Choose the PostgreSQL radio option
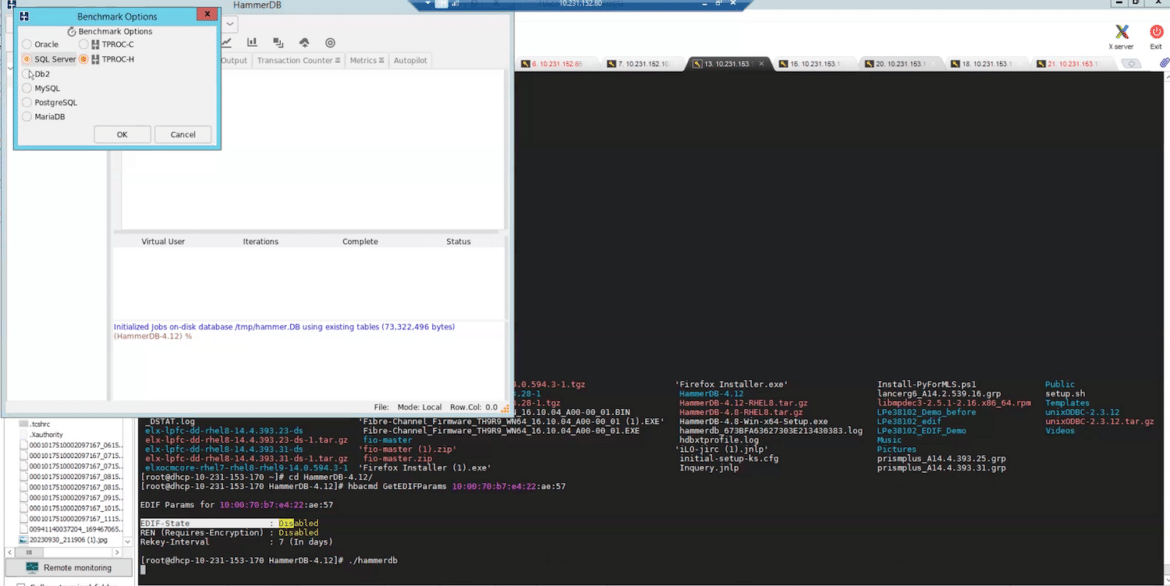 [27, 102]
